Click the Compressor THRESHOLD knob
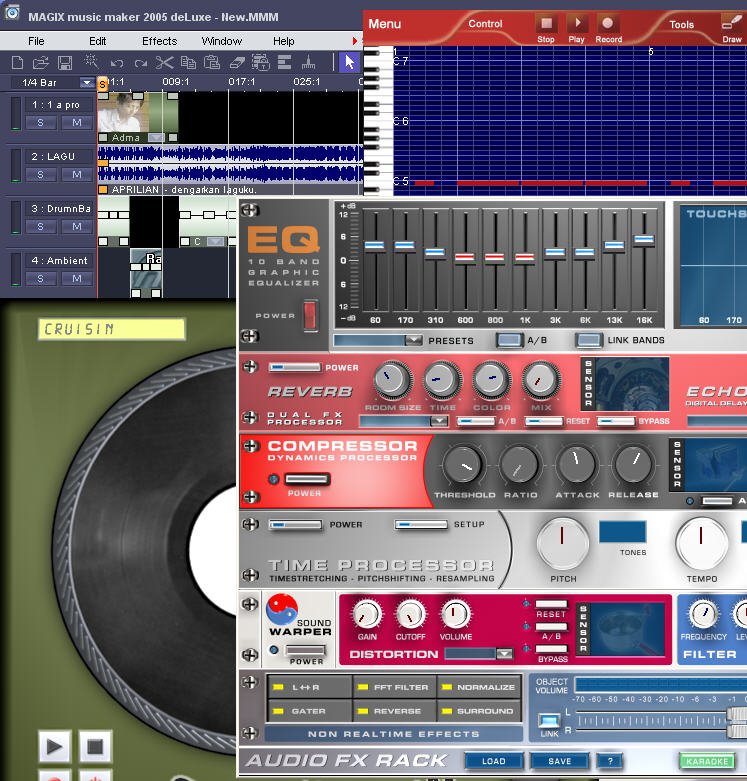This screenshot has height=781, width=747. coord(464,465)
